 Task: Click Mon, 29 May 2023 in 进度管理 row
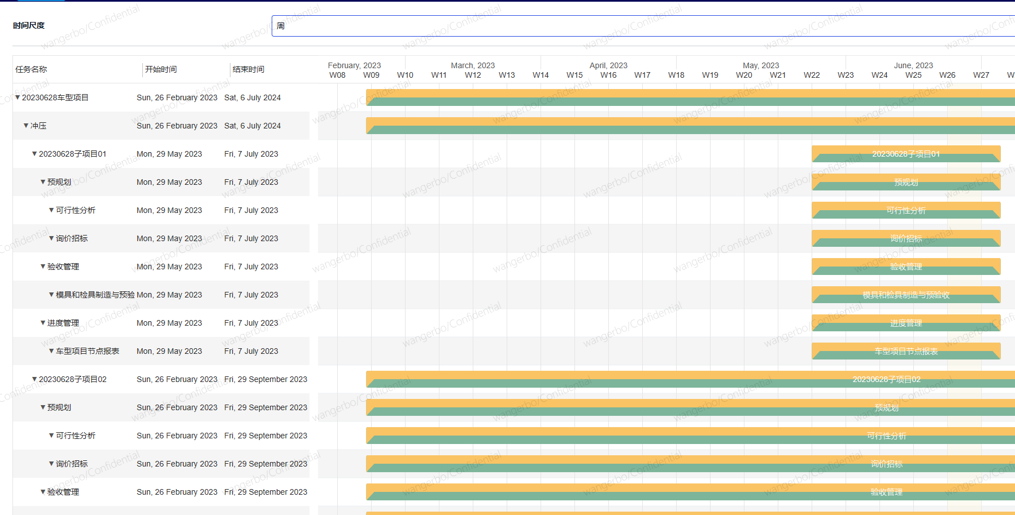(x=169, y=323)
